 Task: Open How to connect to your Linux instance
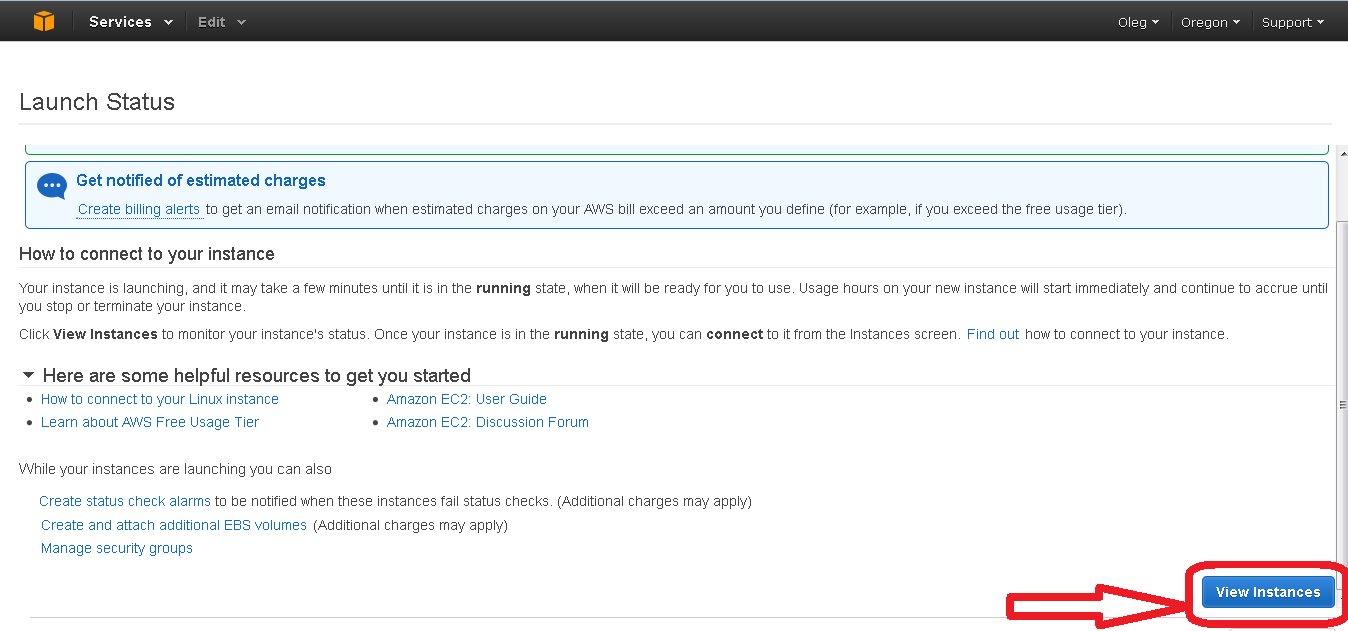coord(160,399)
